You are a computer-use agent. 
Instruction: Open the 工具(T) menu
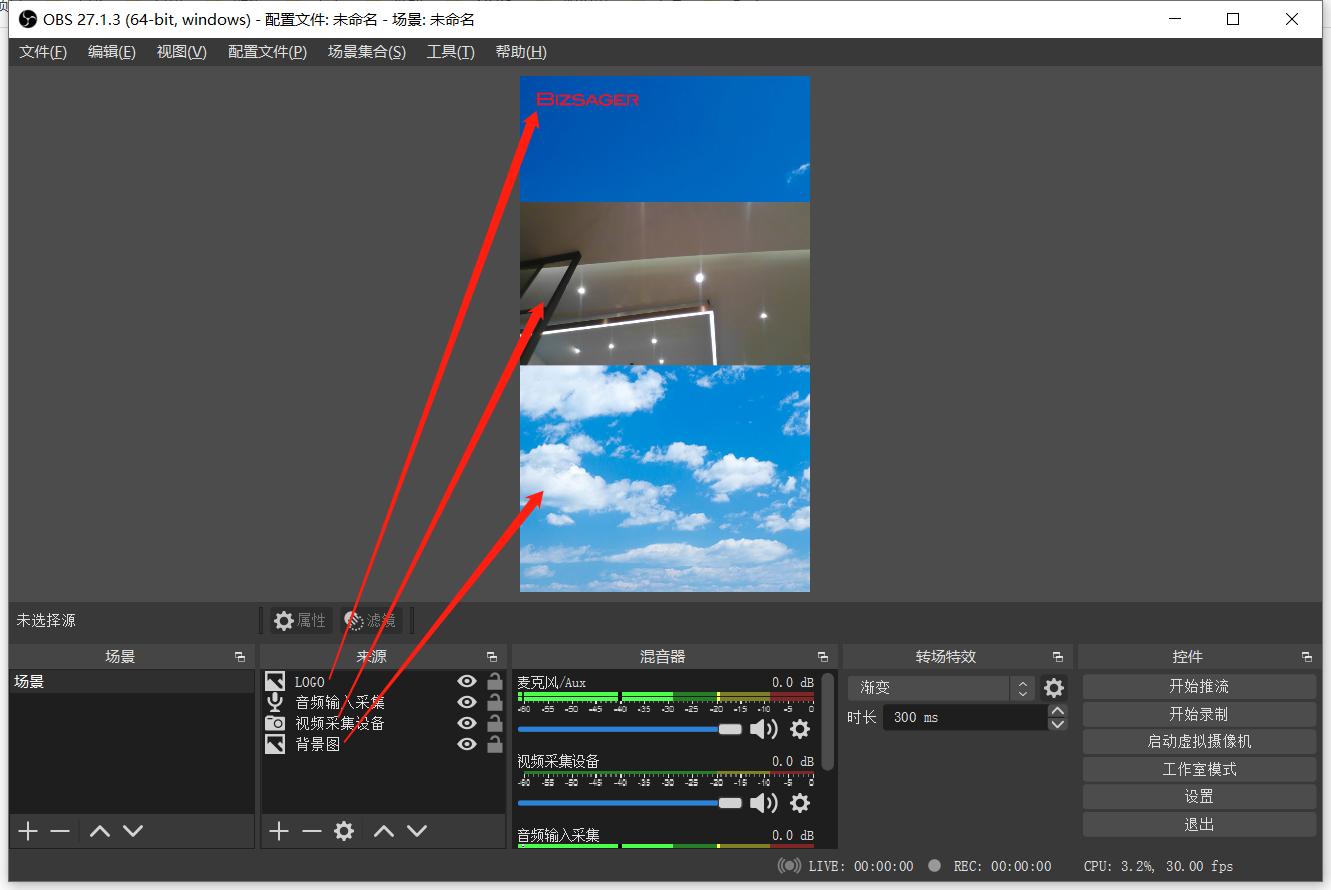click(x=451, y=52)
